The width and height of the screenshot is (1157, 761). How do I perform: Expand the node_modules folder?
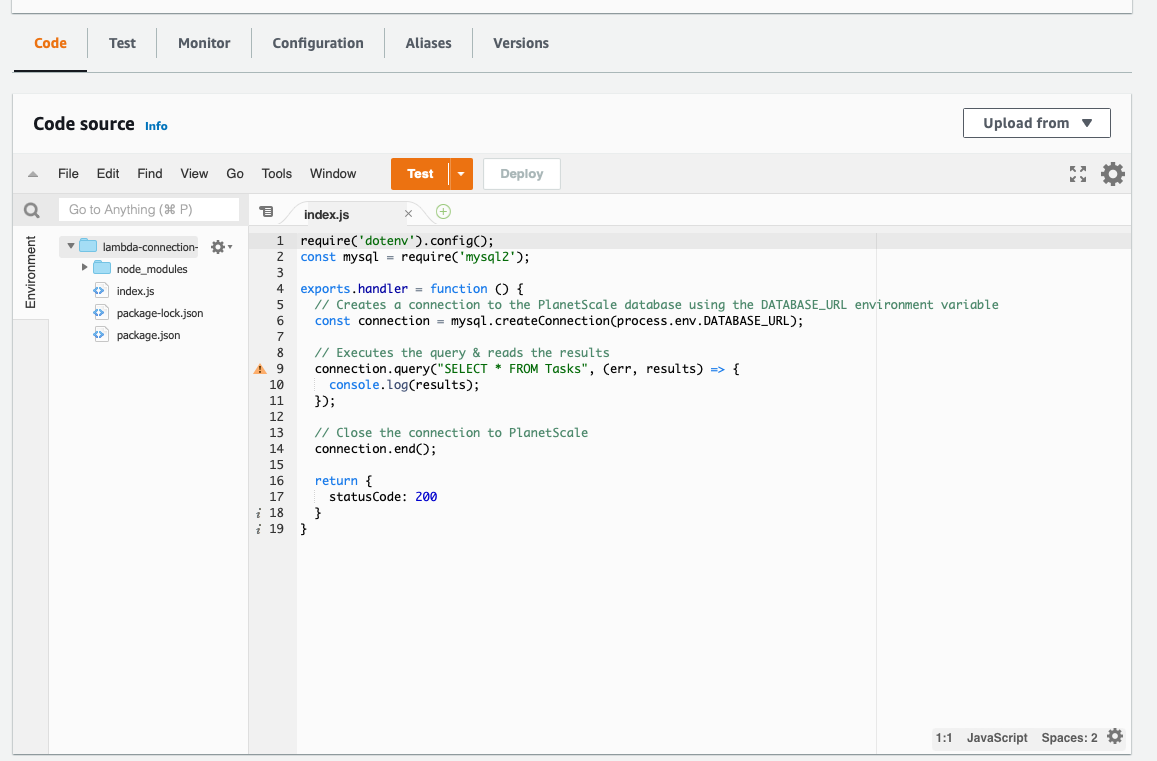(85, 268)
